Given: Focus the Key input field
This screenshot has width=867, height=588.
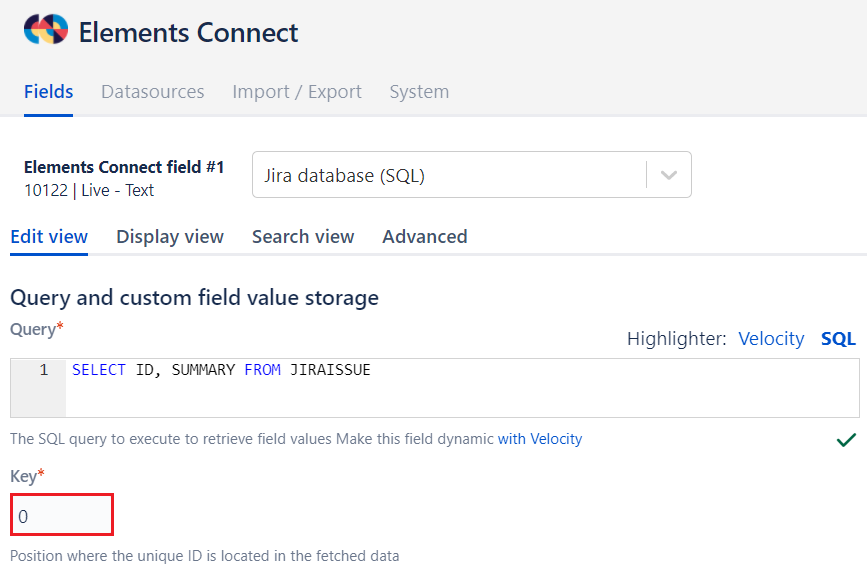Looking at the screenshot, I should pos(62,516).
